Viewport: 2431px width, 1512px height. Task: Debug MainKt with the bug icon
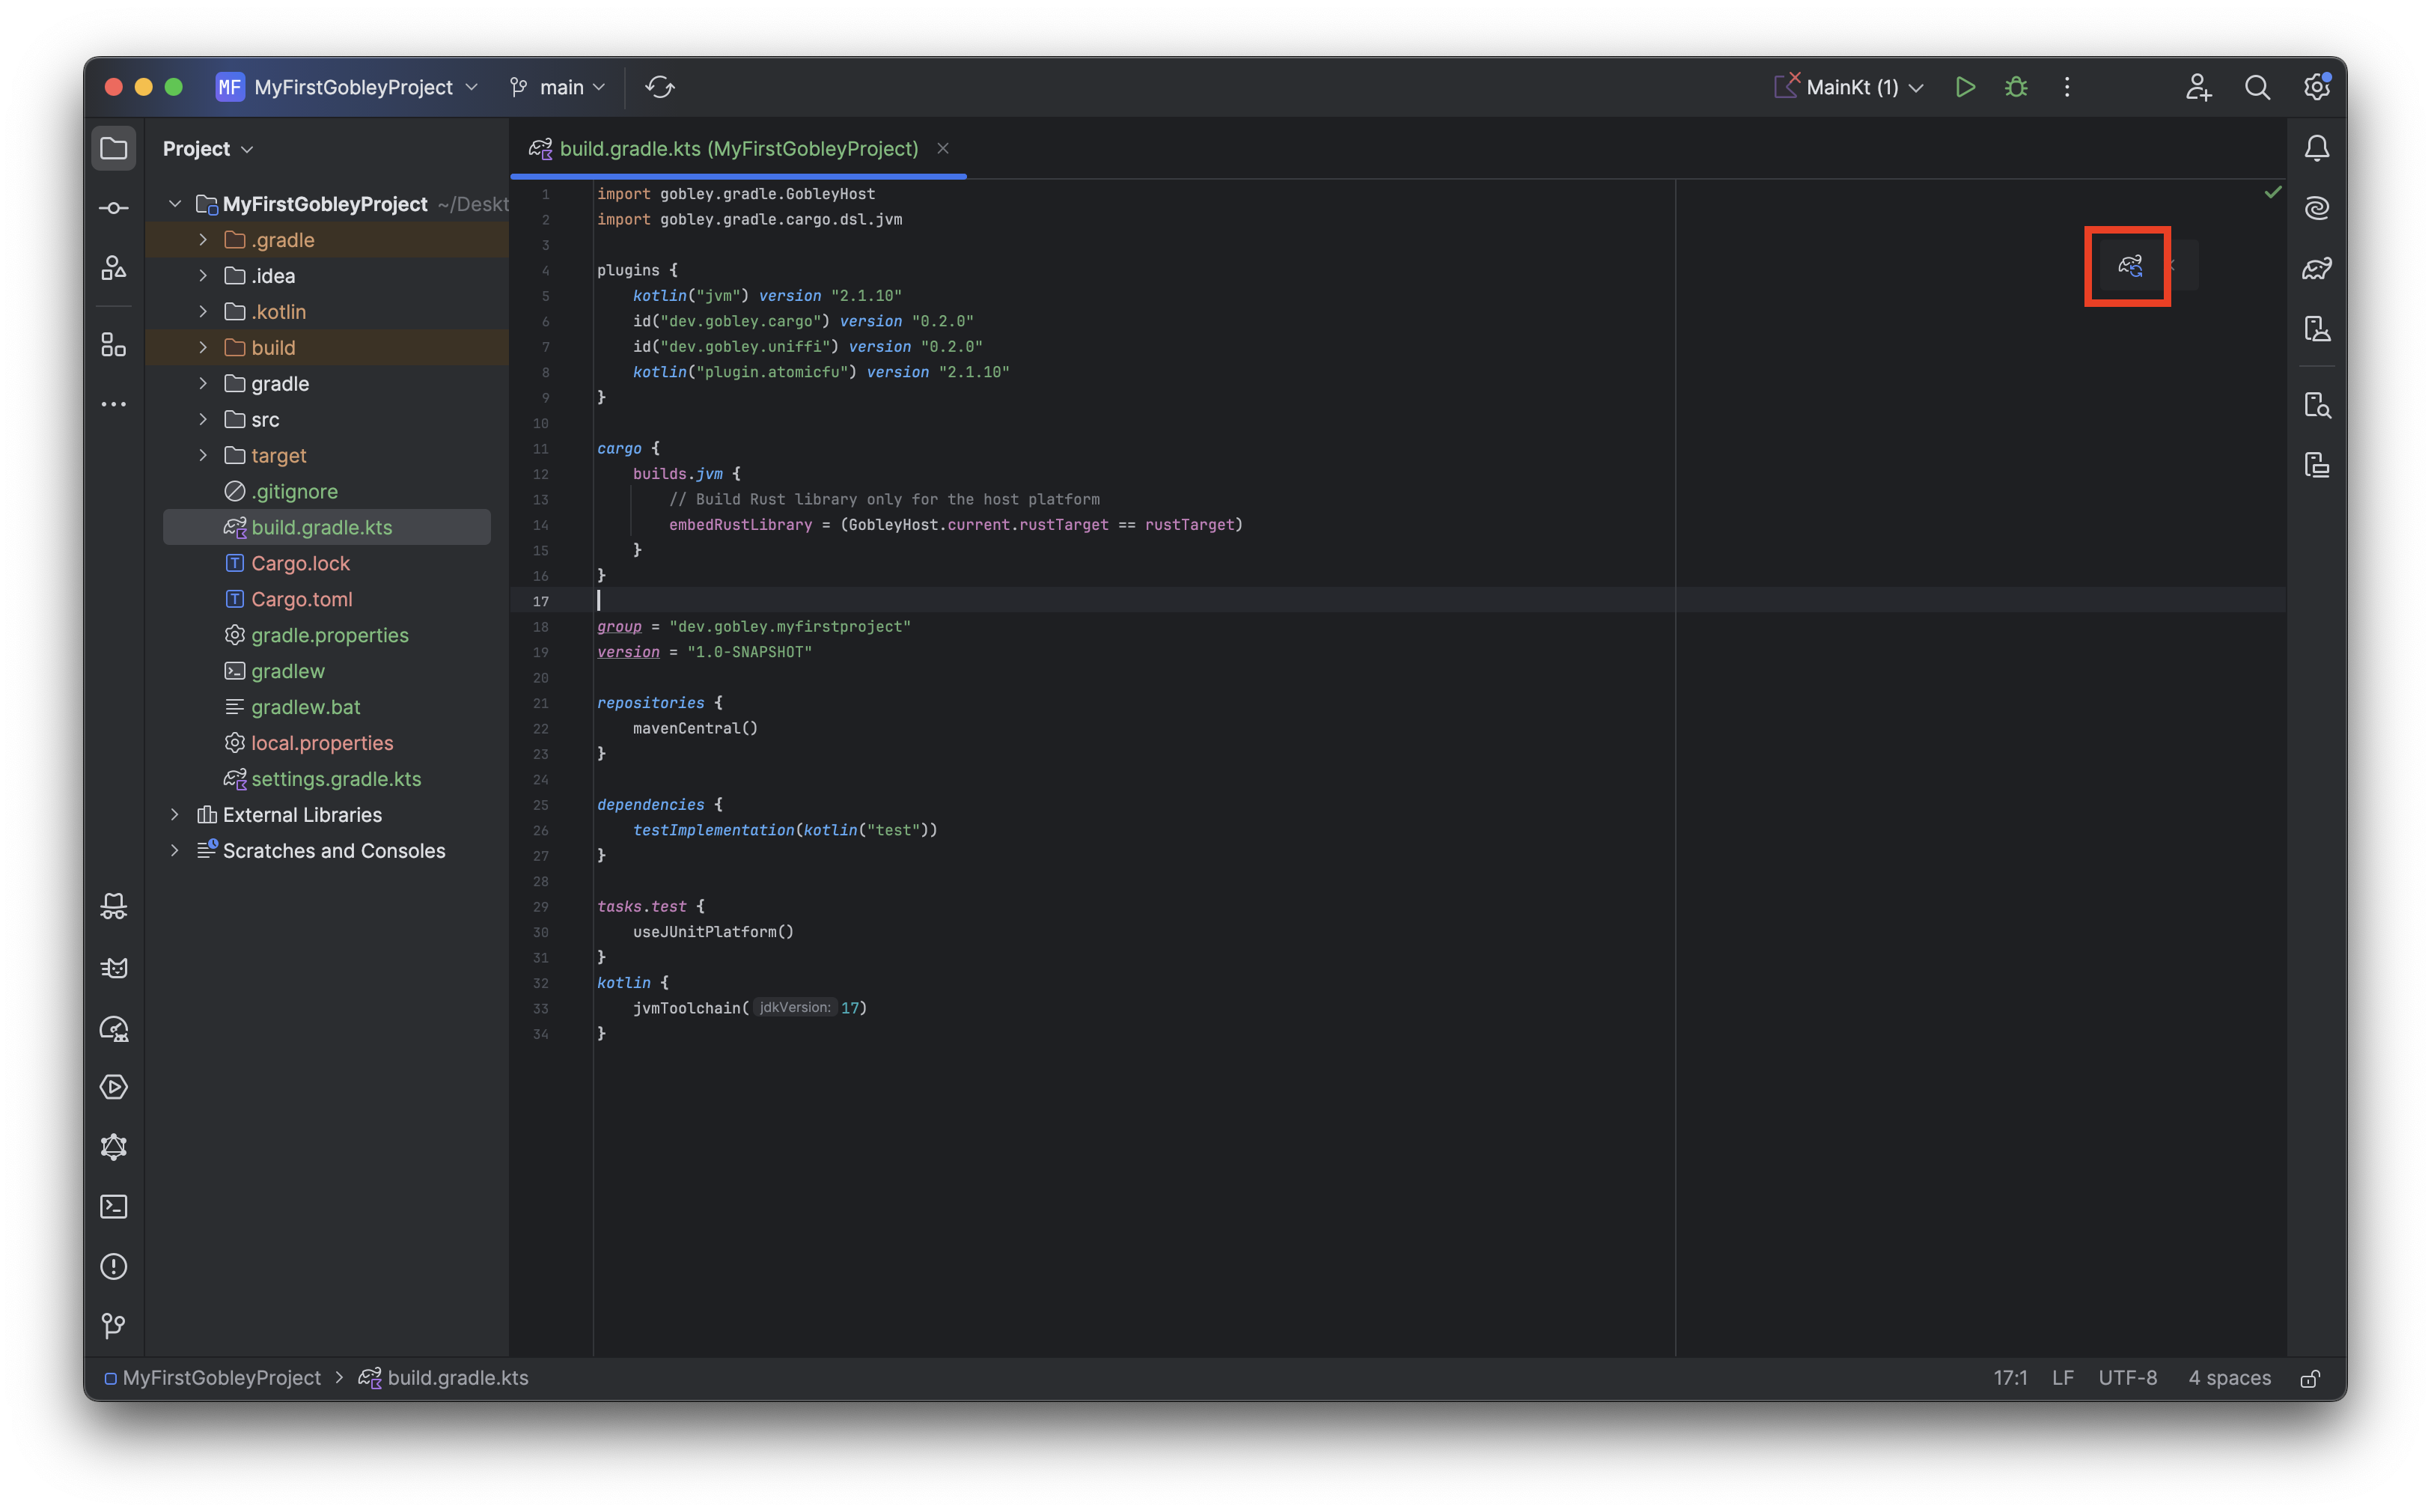click(x=2015, y=87)
